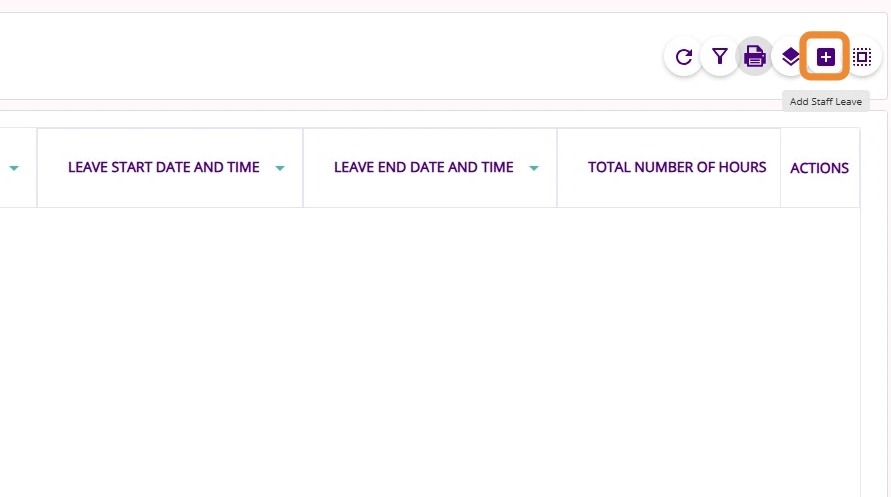891x497 pixels.
Task: Select the Total Number of Hours column header
Action: (x=677, y=167)
